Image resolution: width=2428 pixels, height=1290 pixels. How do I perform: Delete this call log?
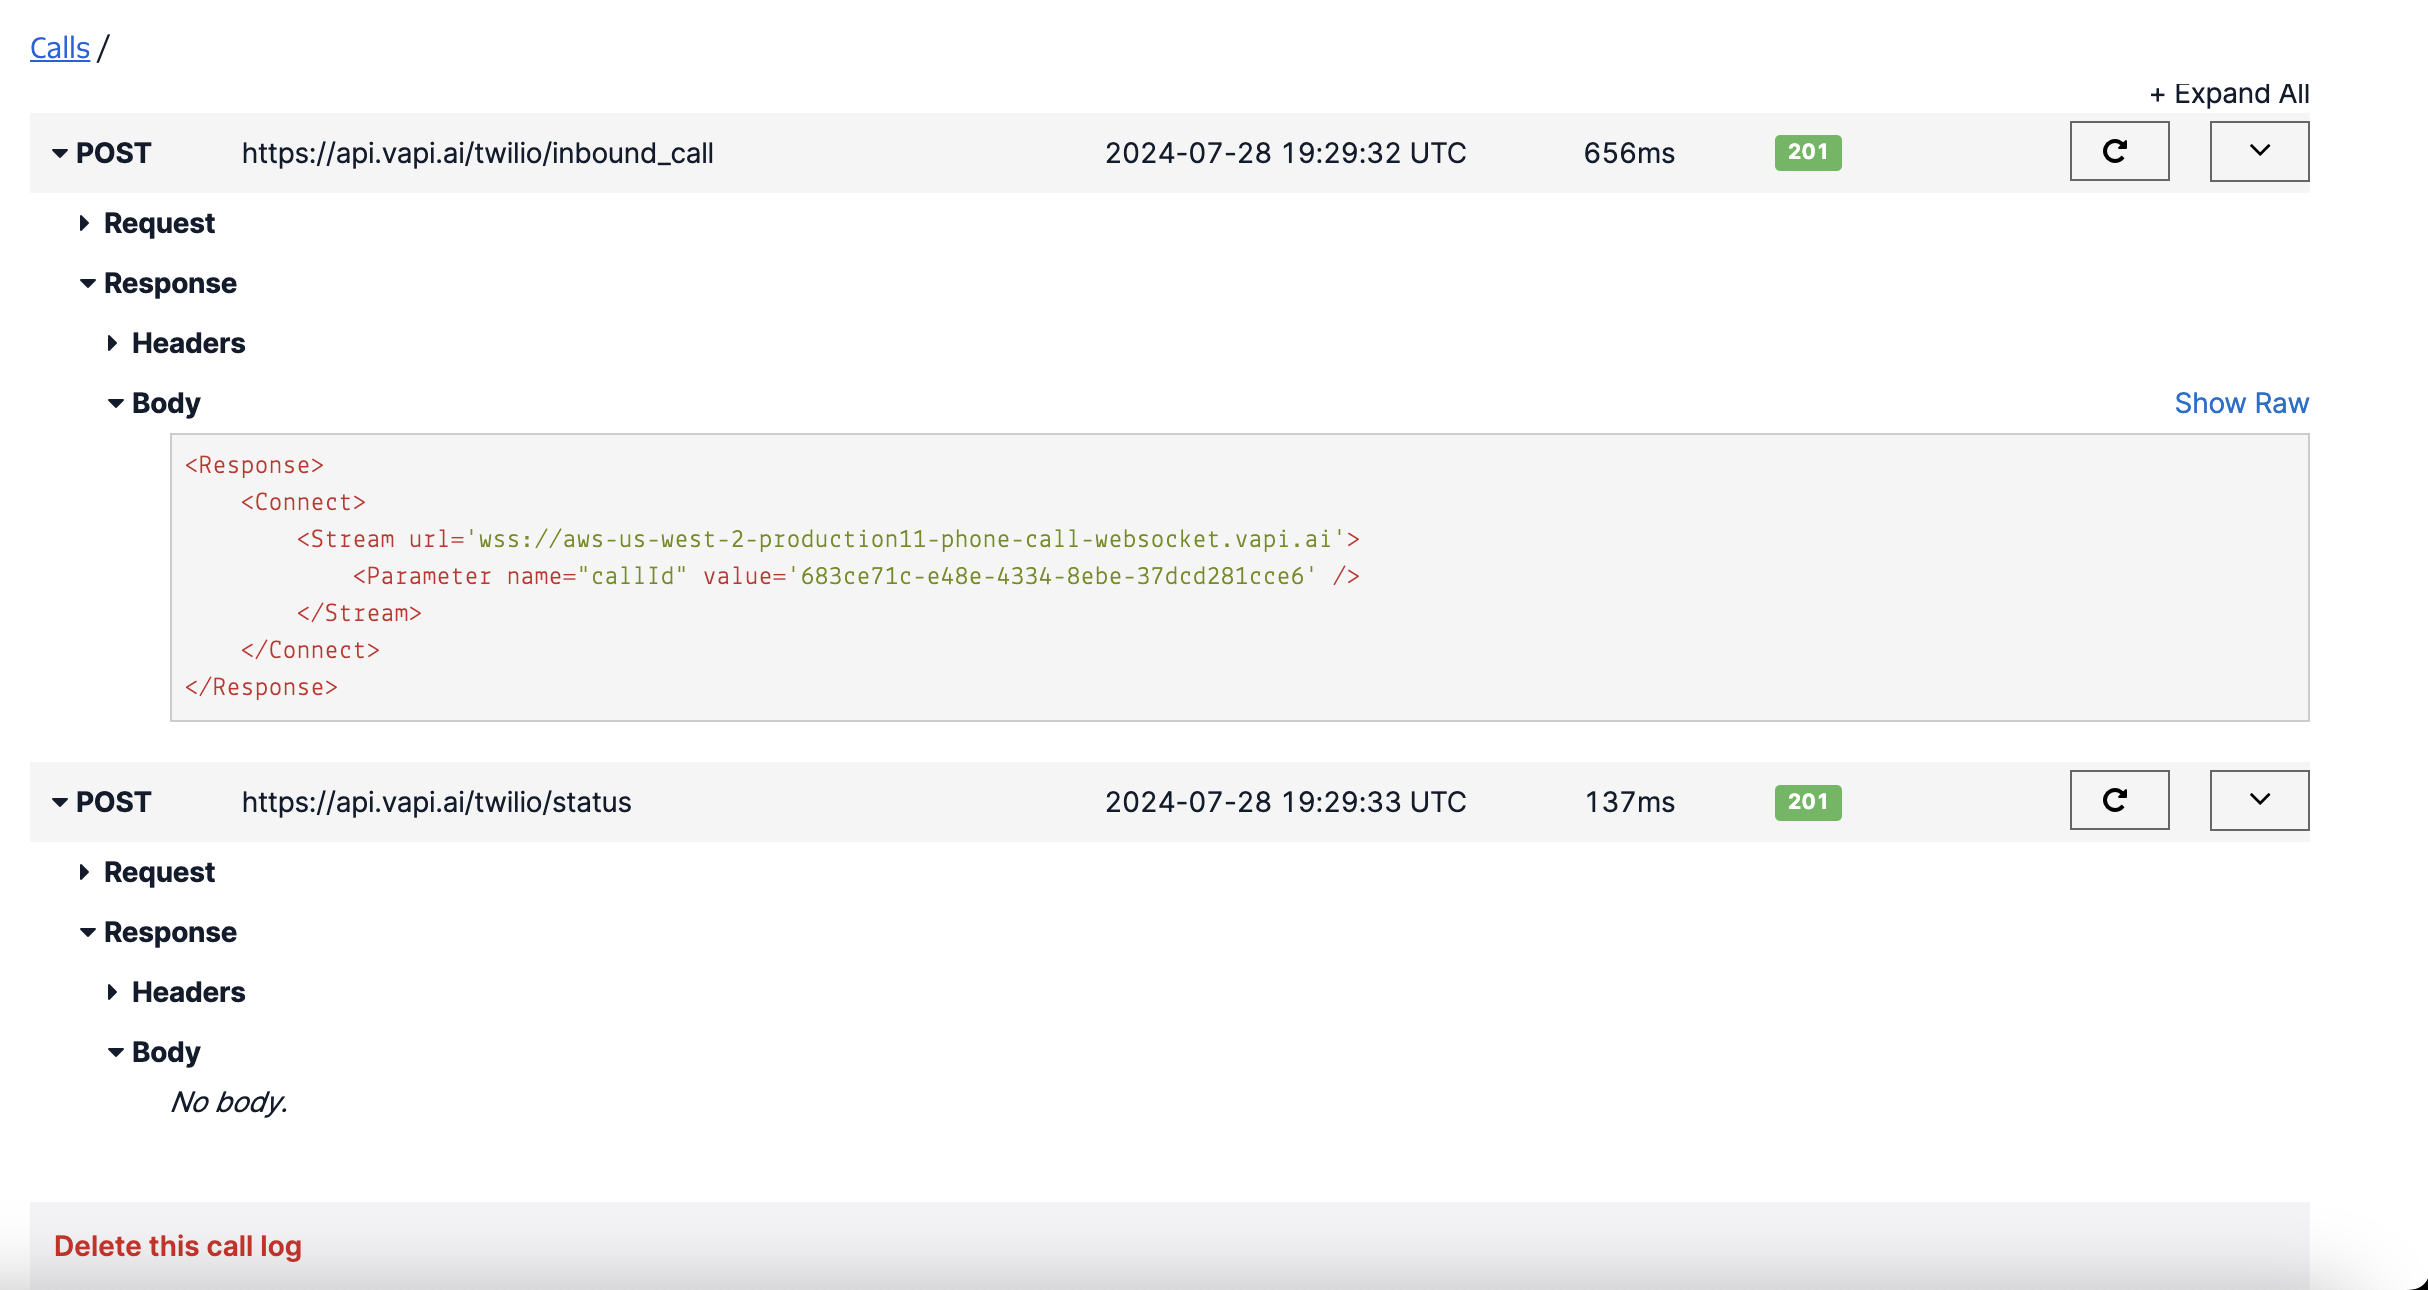tap(178, 1245)
